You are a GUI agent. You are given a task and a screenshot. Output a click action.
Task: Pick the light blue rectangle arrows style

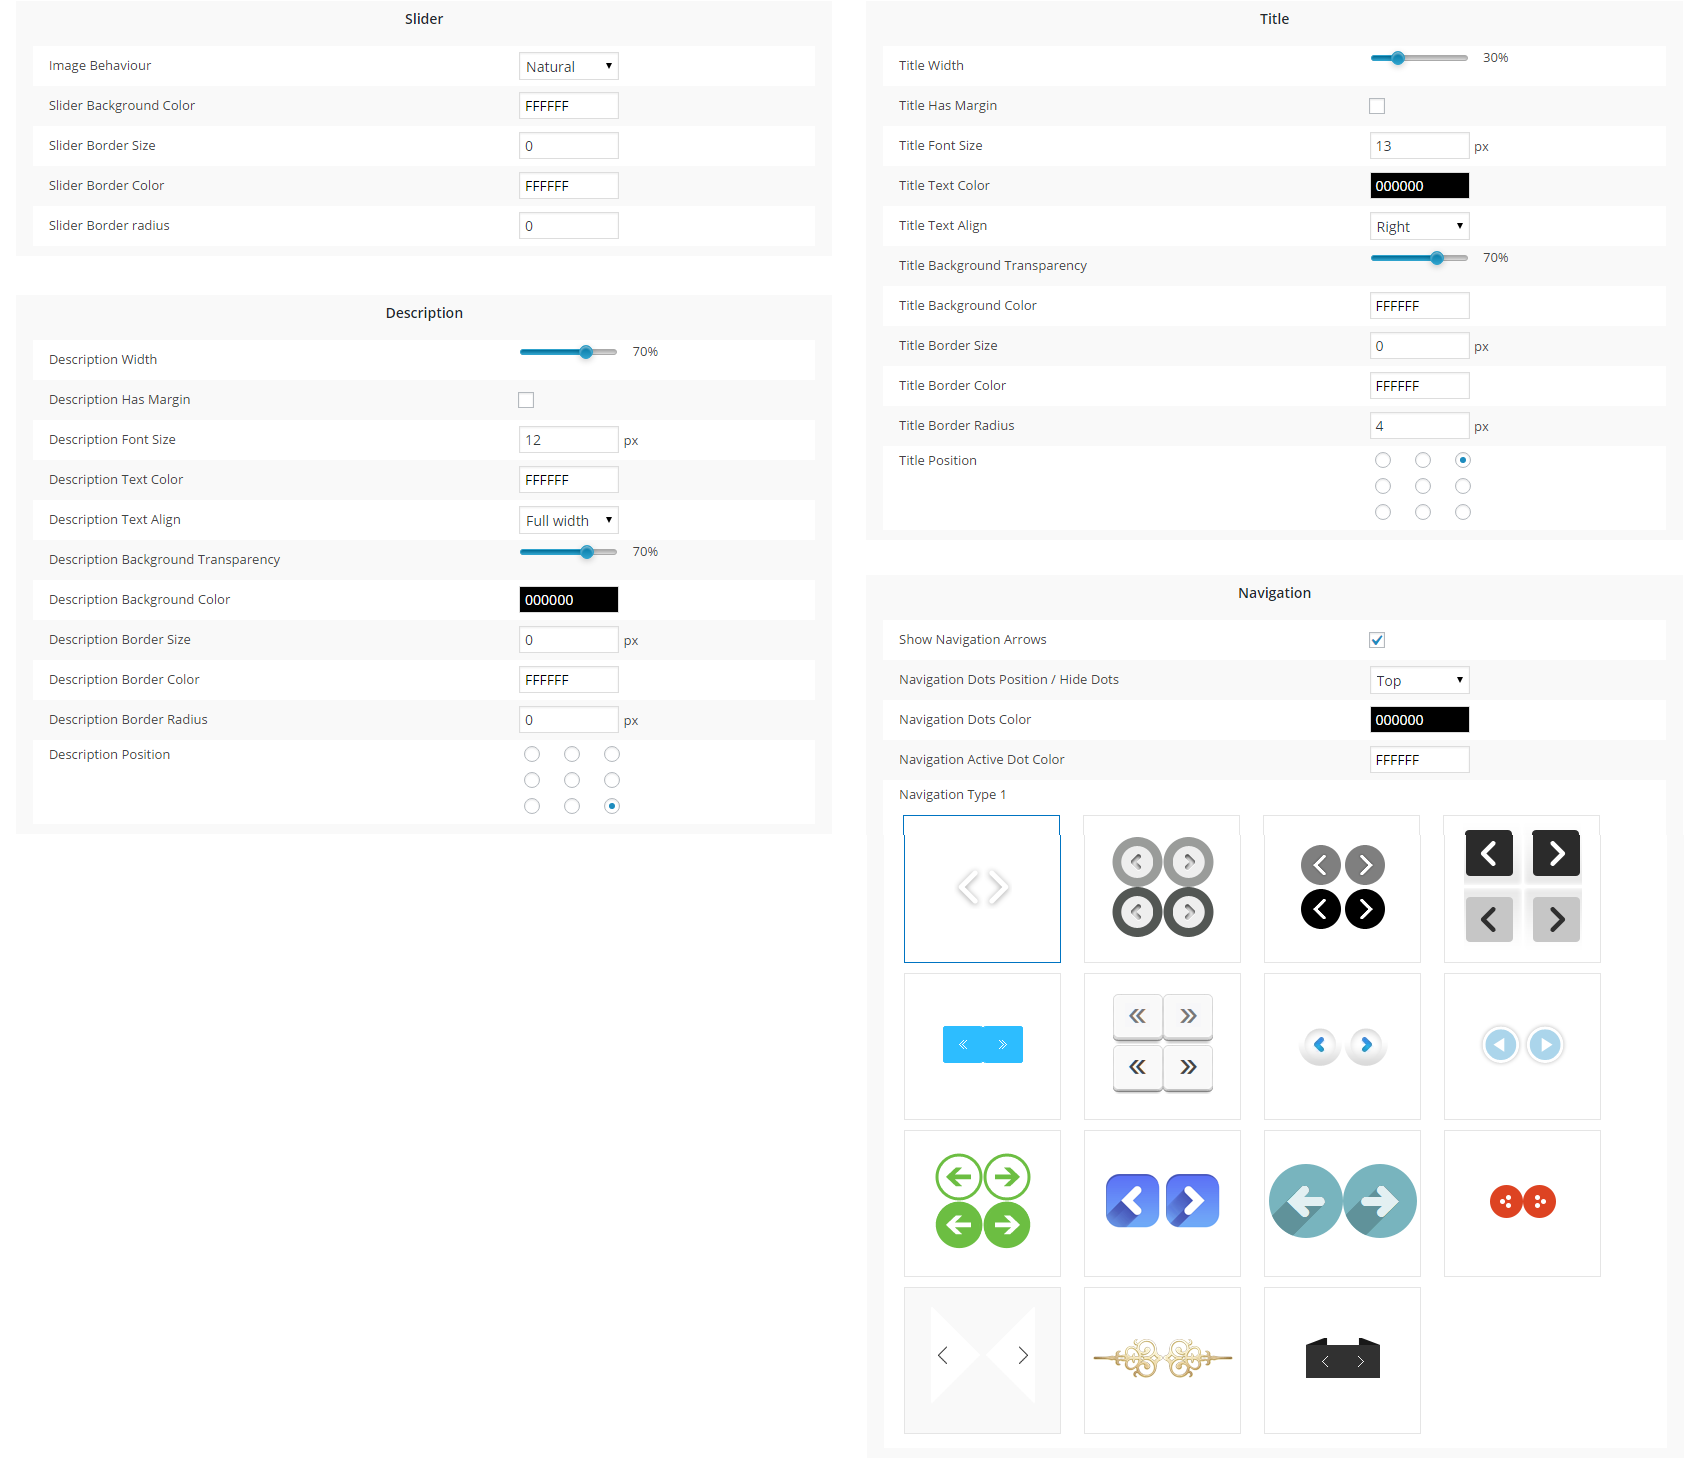click(982, 1046)
